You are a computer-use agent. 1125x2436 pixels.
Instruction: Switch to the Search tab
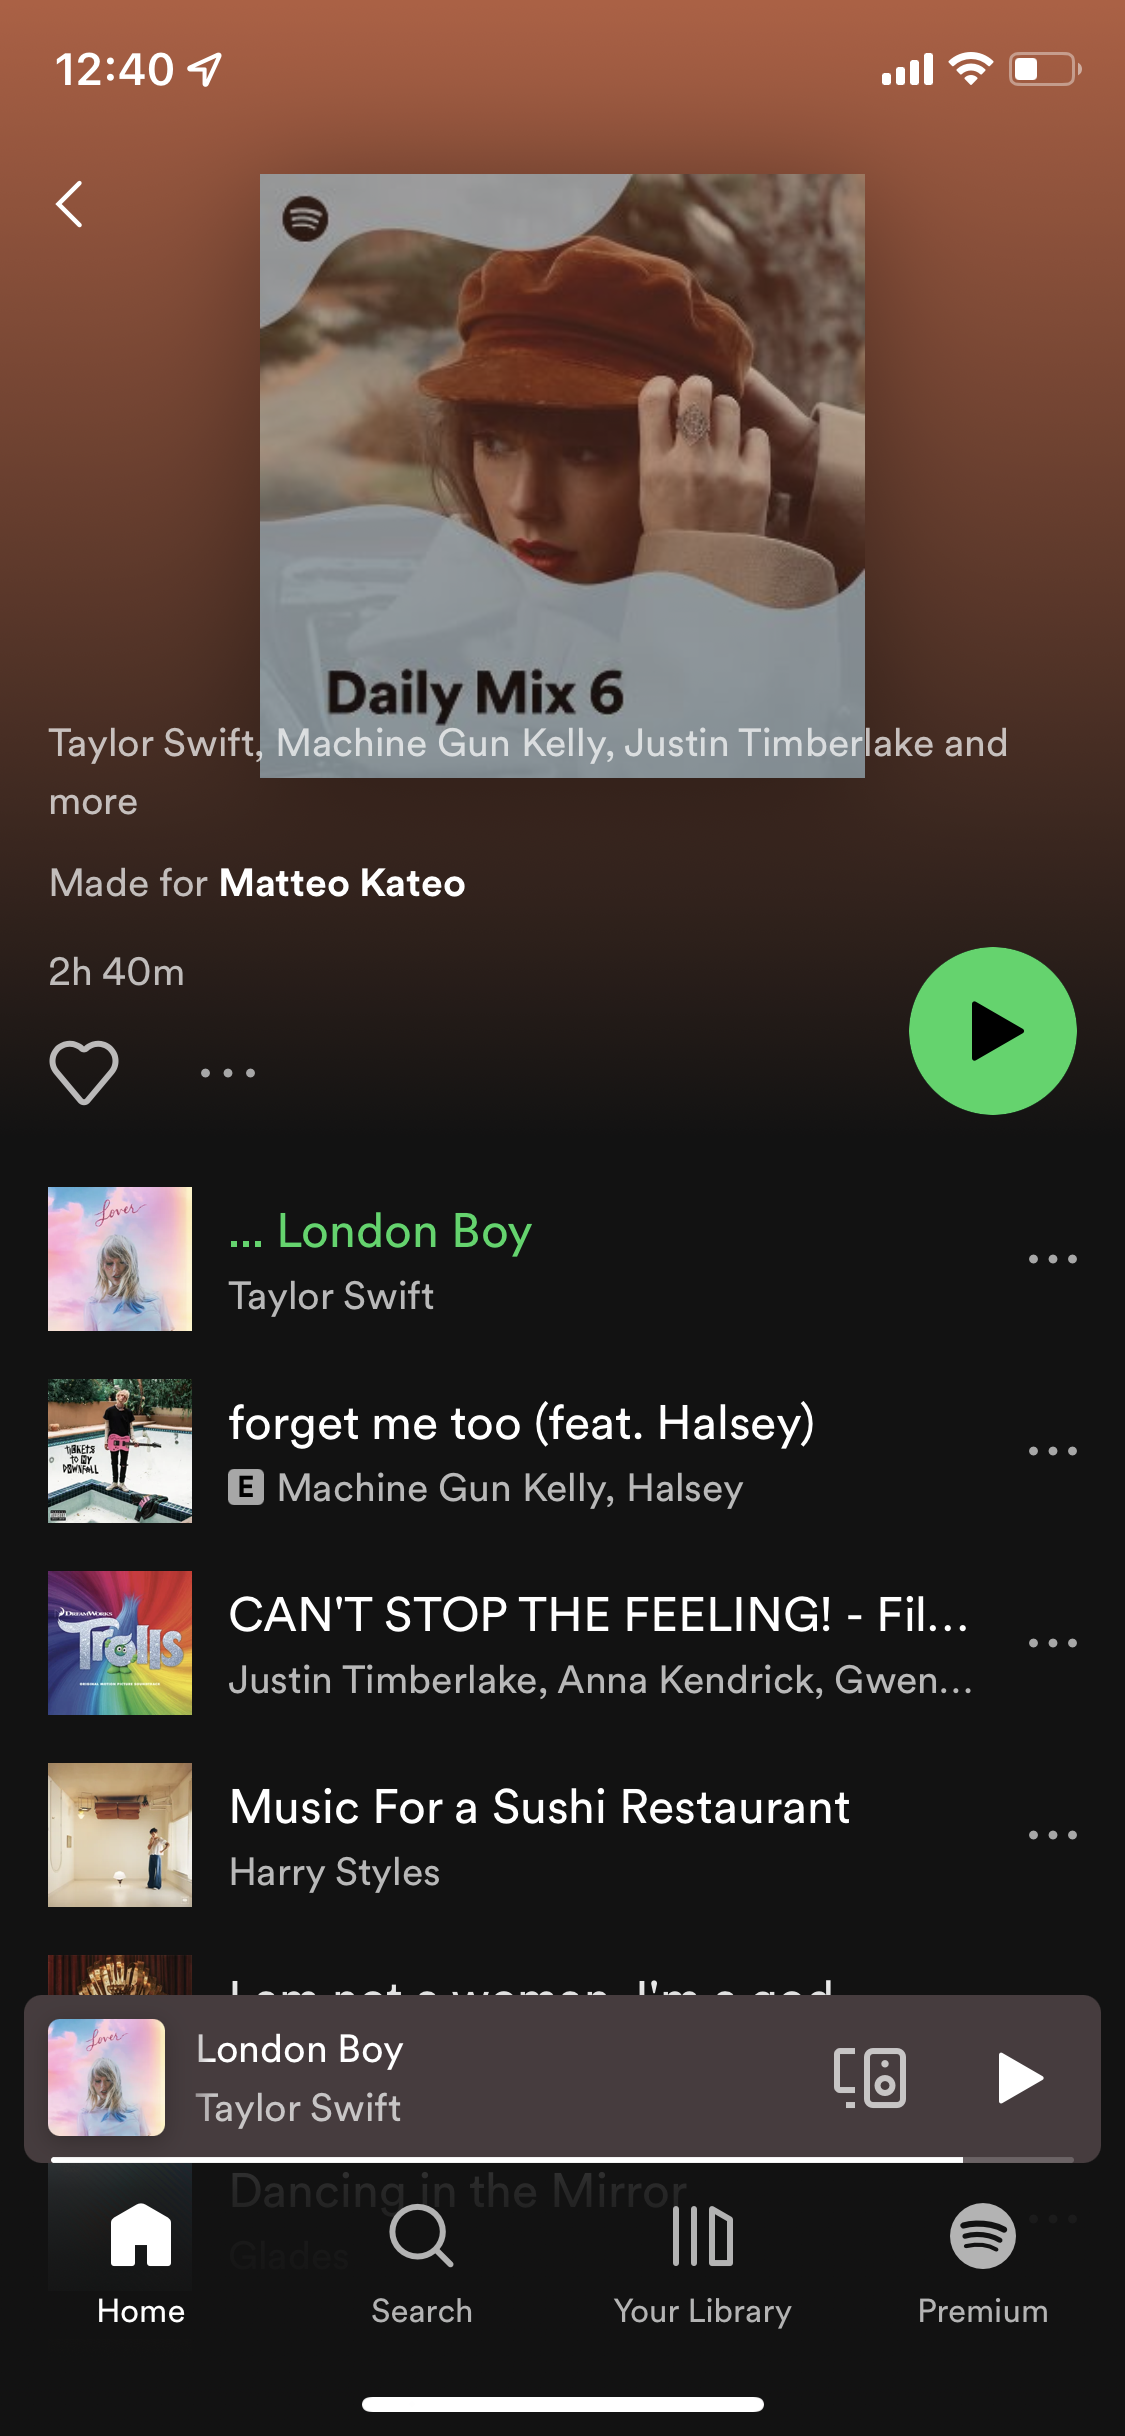pos(421,2264)
